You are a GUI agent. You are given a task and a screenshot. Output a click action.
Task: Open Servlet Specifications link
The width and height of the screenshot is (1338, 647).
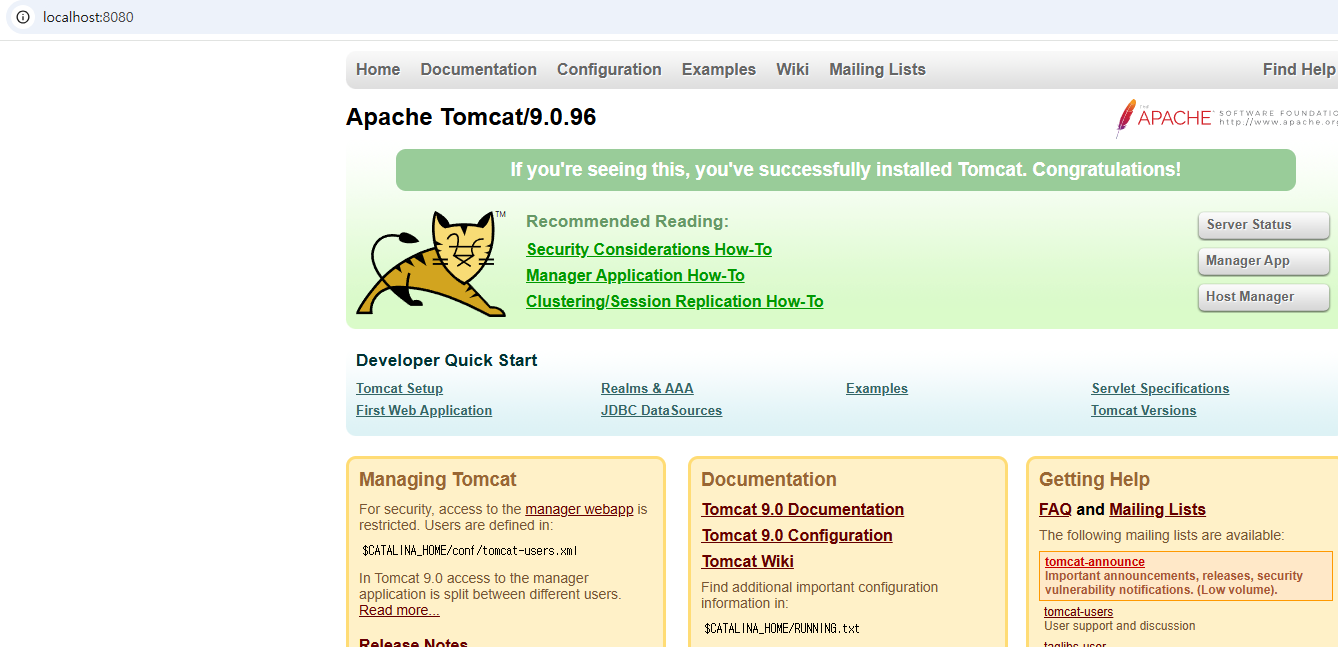click(x=1160, y=388)
